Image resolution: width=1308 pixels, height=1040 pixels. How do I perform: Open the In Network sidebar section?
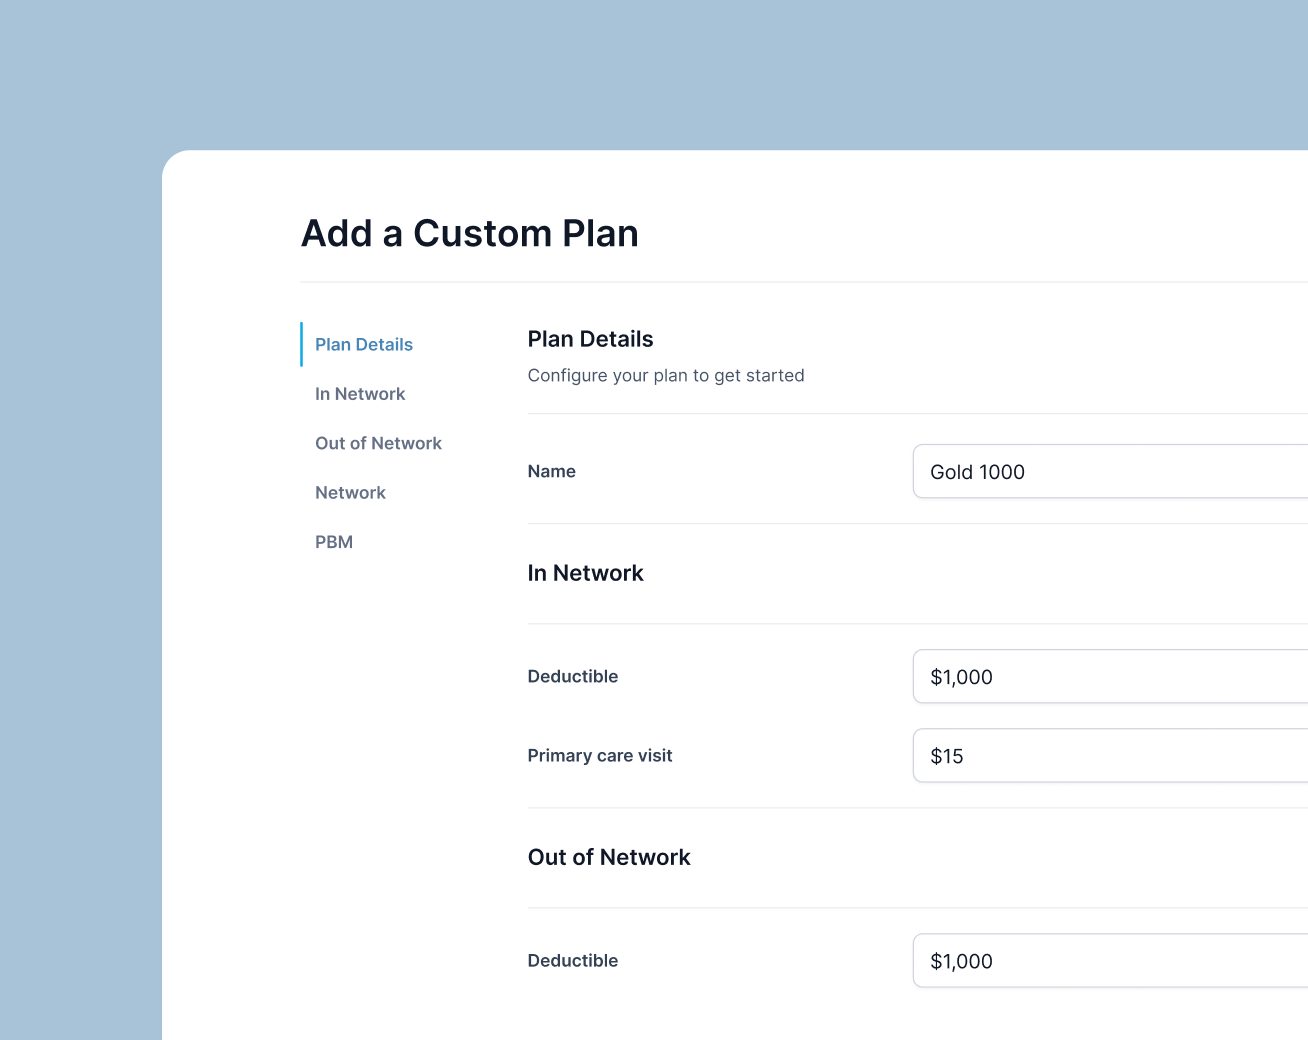click(360, 394)
